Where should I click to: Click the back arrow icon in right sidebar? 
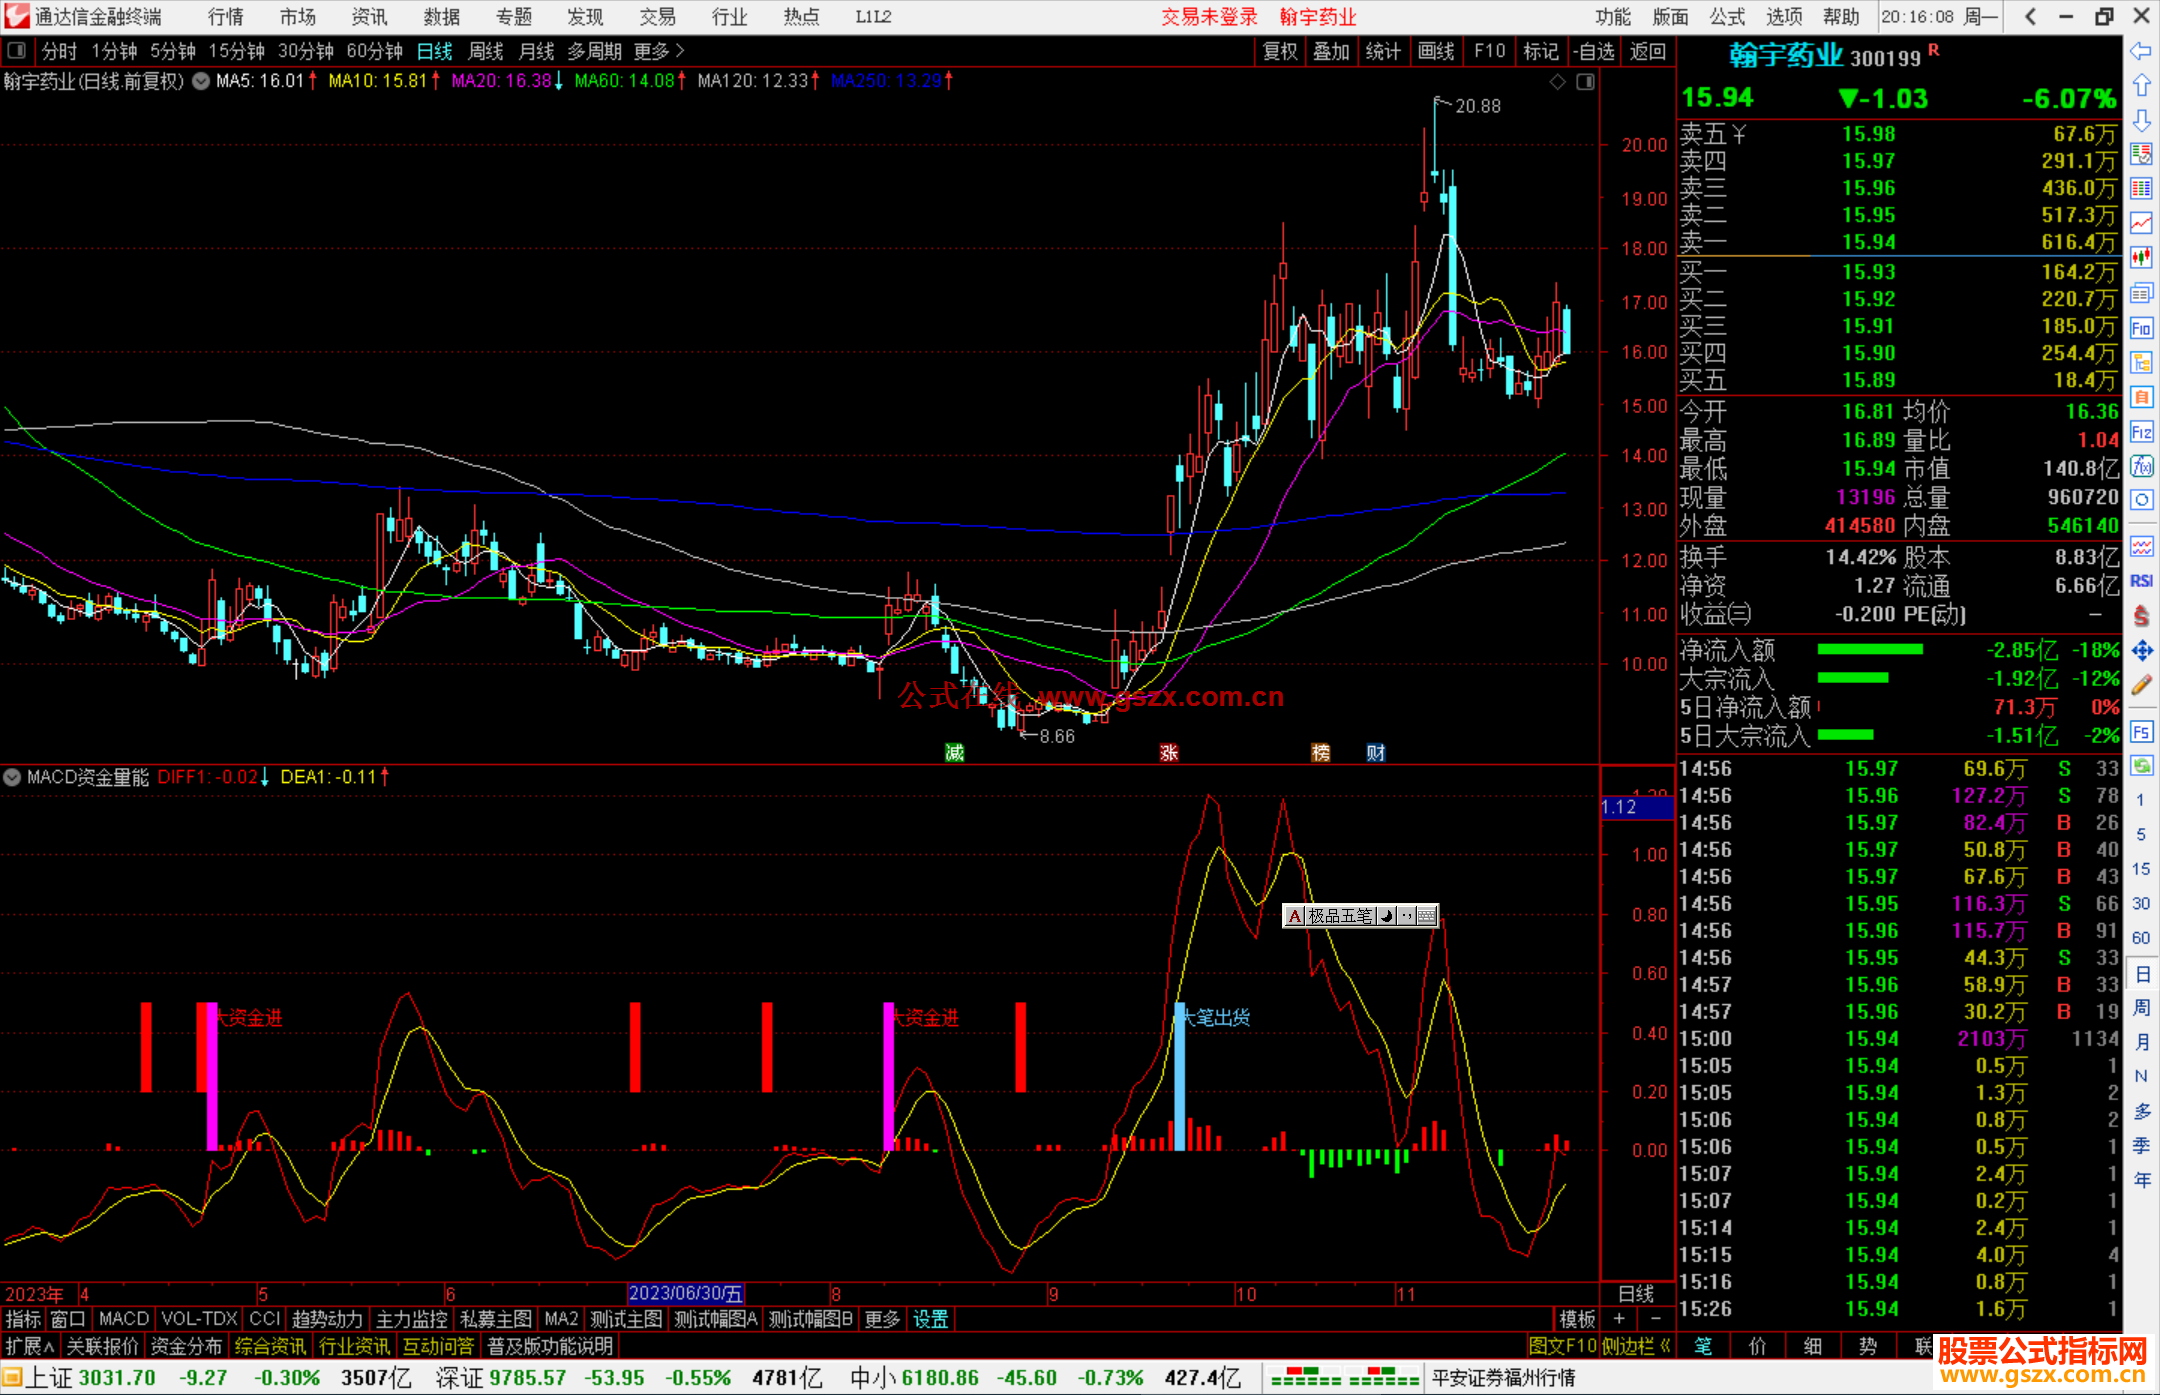coord(2140,50)
